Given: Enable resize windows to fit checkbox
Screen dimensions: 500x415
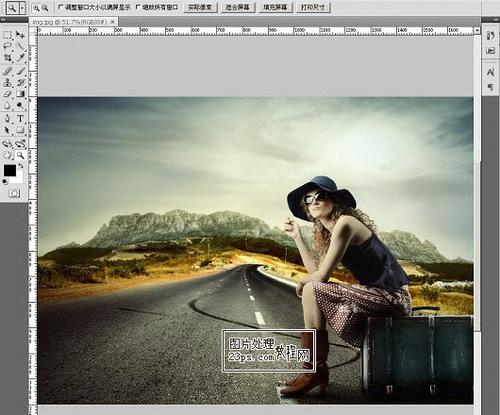Looking at the screenshot, I should coord(60,7).
